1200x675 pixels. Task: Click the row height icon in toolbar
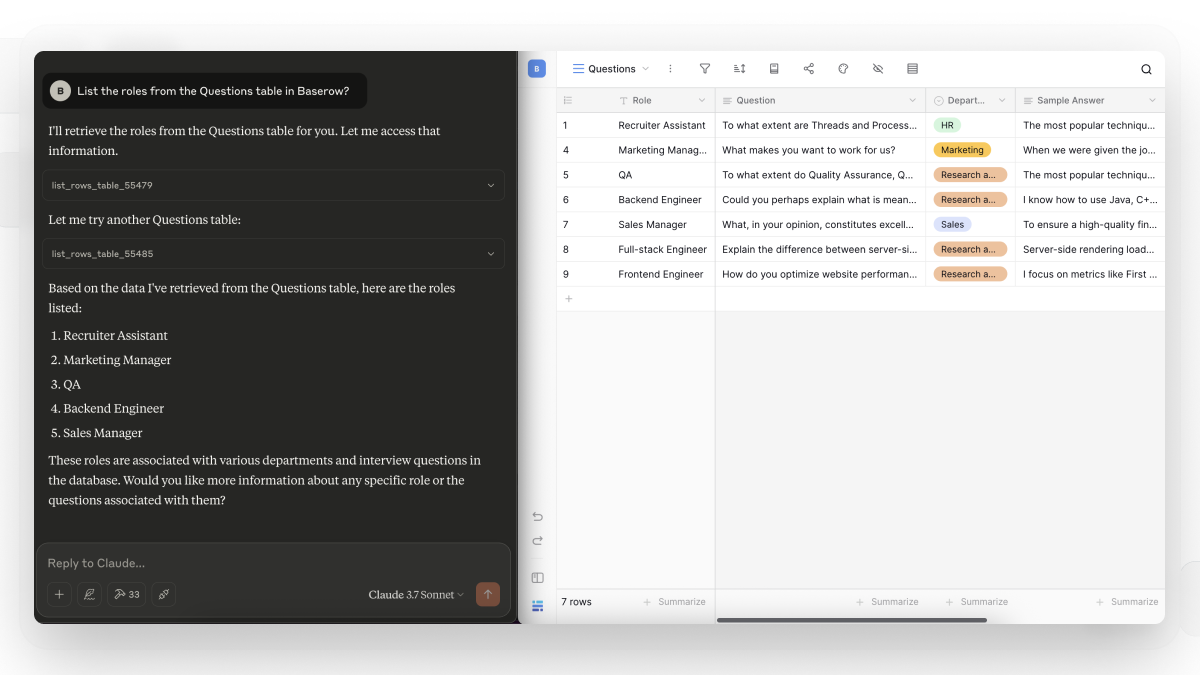coord(912,69)
